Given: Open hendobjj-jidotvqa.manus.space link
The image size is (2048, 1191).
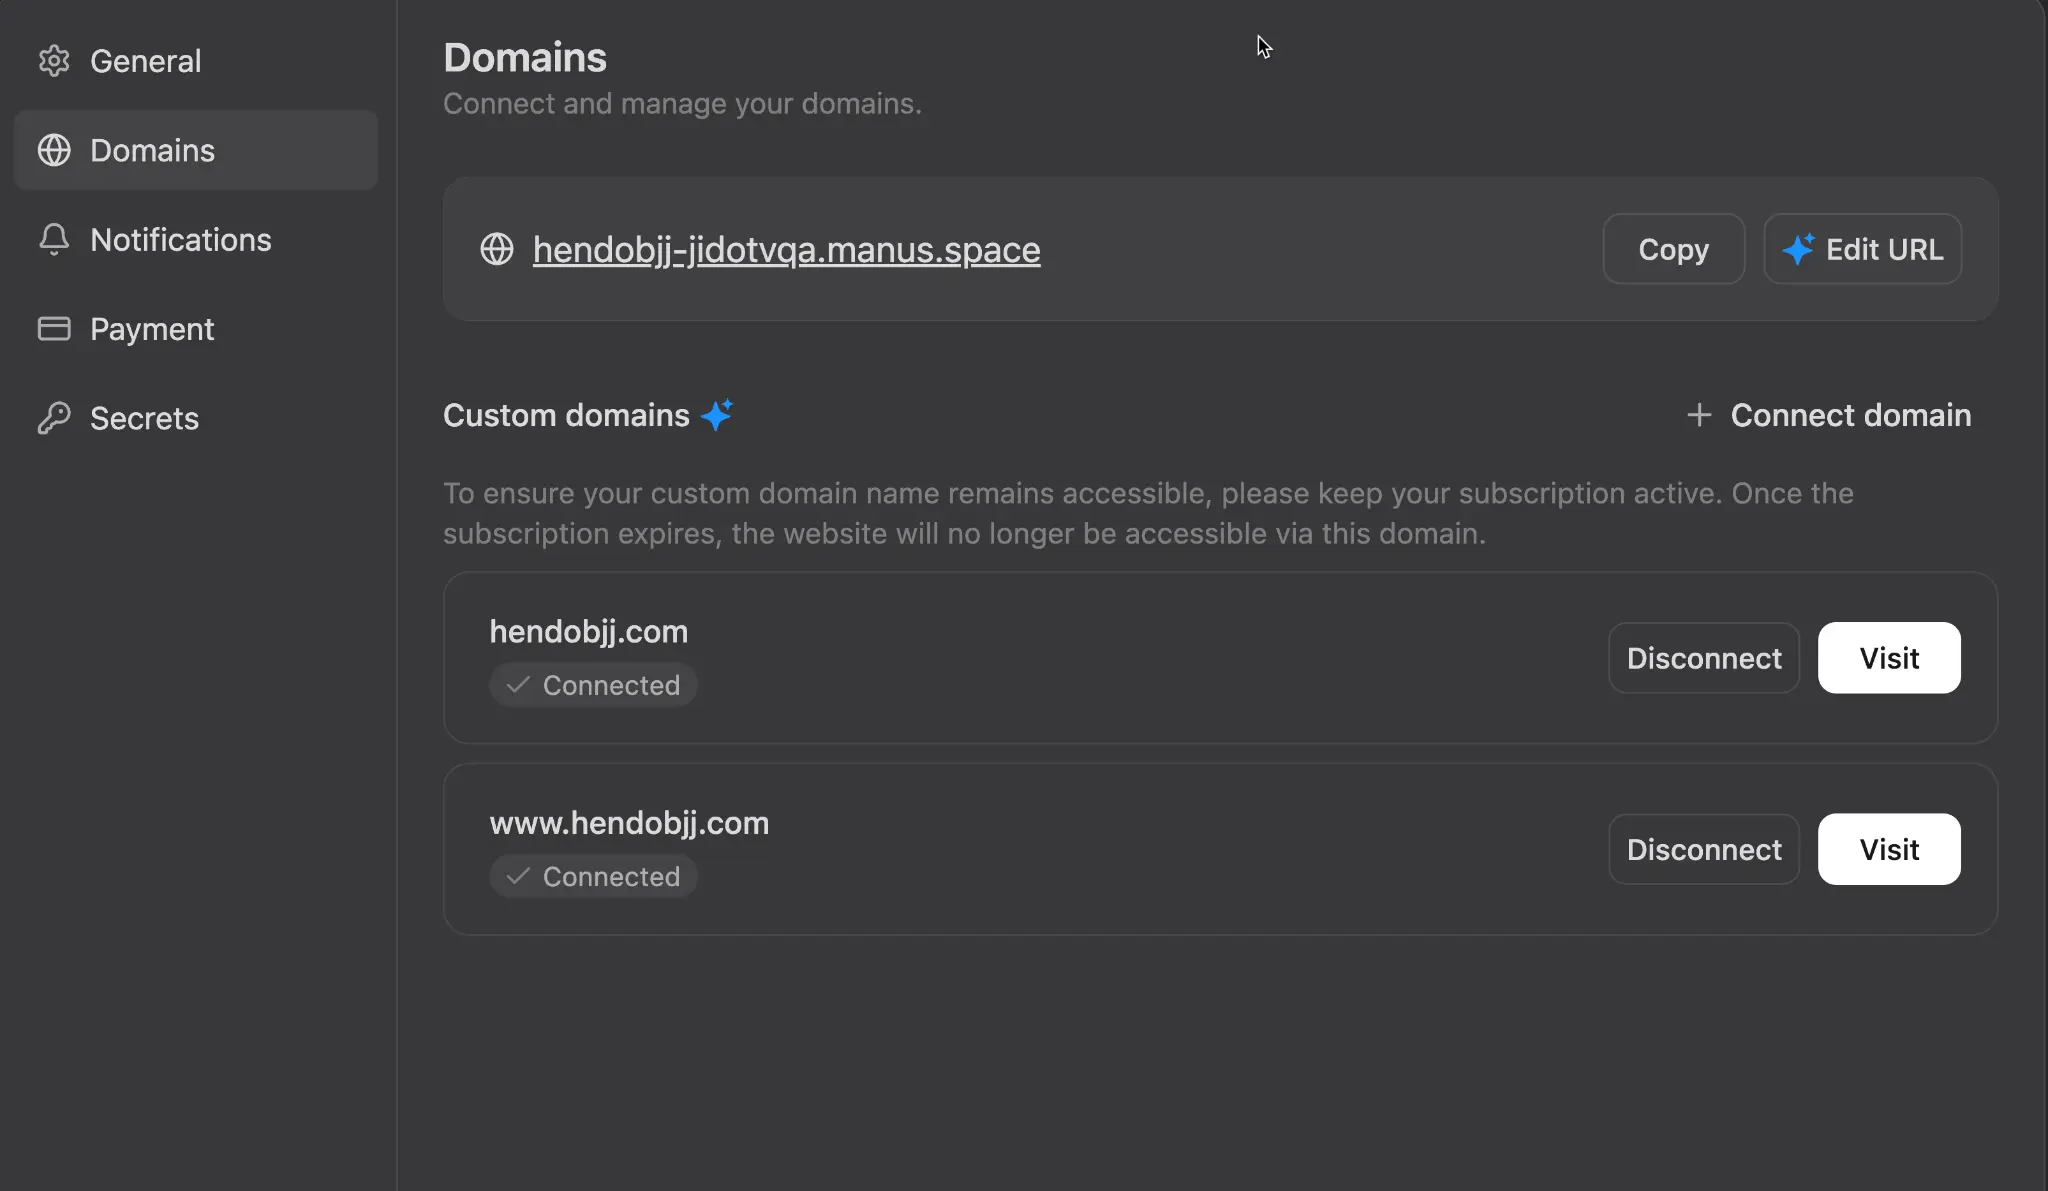Looking at the screenshot, I should (x=786, y=249).
